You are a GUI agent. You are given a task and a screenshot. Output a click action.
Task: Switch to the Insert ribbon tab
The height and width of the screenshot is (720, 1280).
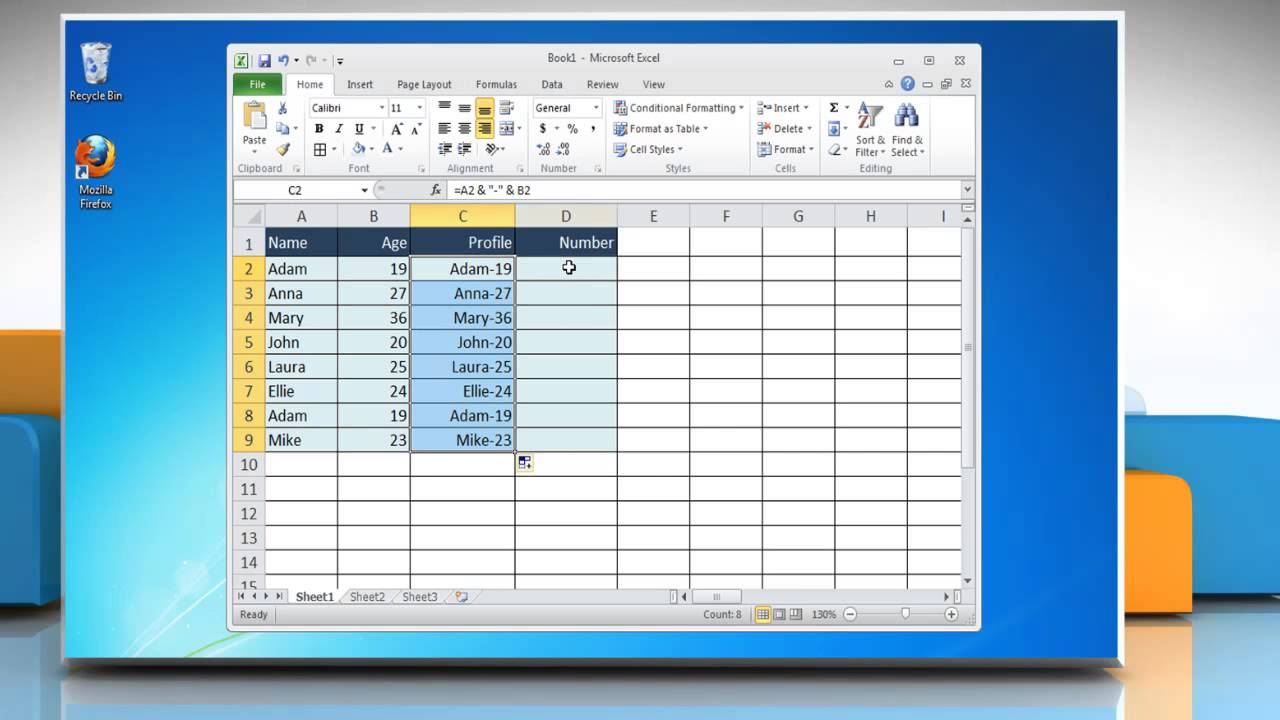[360, 84]
